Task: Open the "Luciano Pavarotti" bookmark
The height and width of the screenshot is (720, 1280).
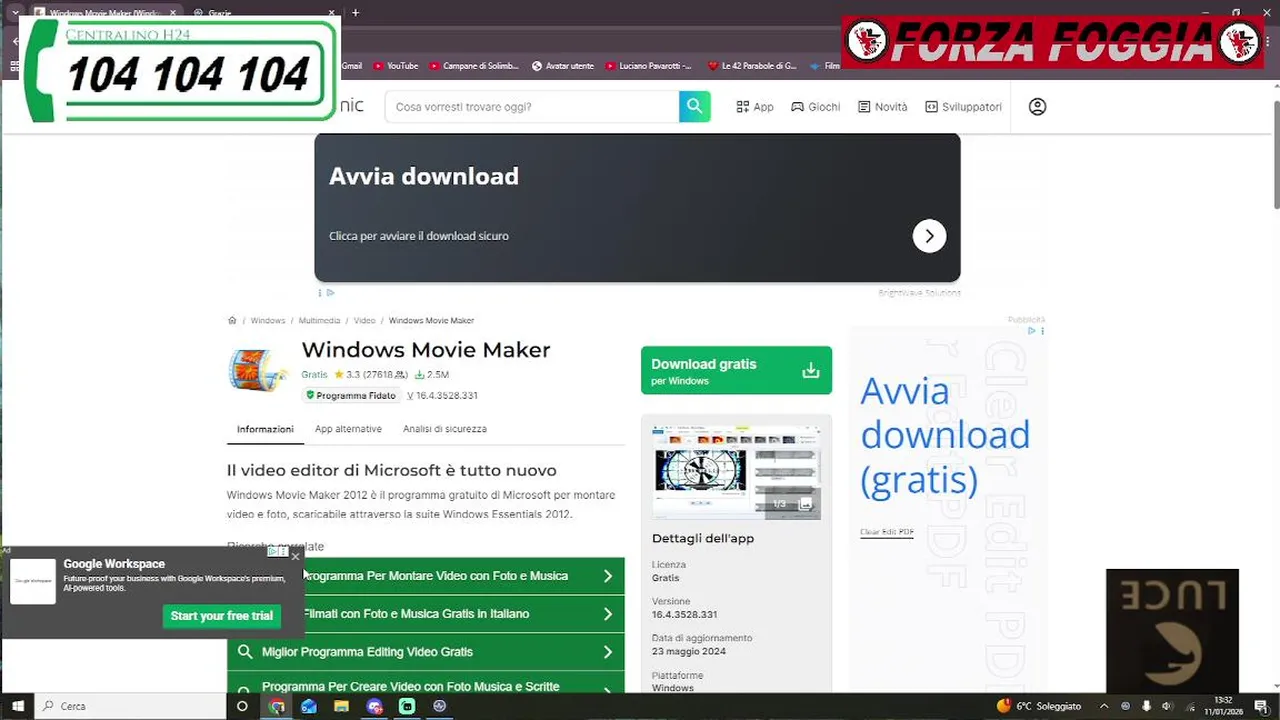Action: [649, 66]
